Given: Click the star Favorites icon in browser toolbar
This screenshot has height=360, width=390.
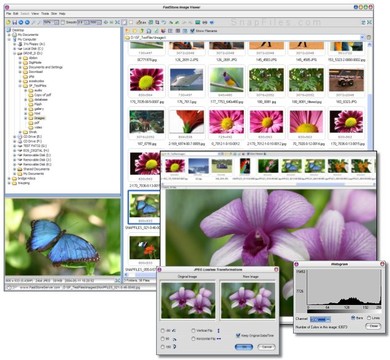Looking at the screenshot, I should [134, 31].
